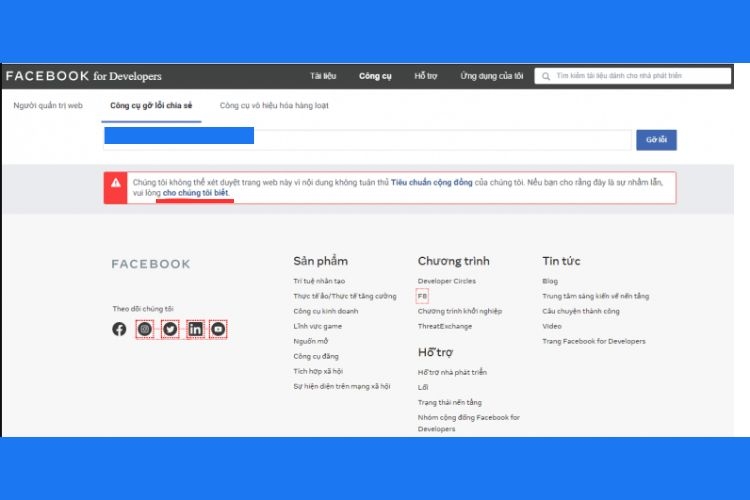This screenshot has width=750, height=500.
Task: Open Nhóm cộng đồng Facebook for Developers link
Action: coord(469,423)
